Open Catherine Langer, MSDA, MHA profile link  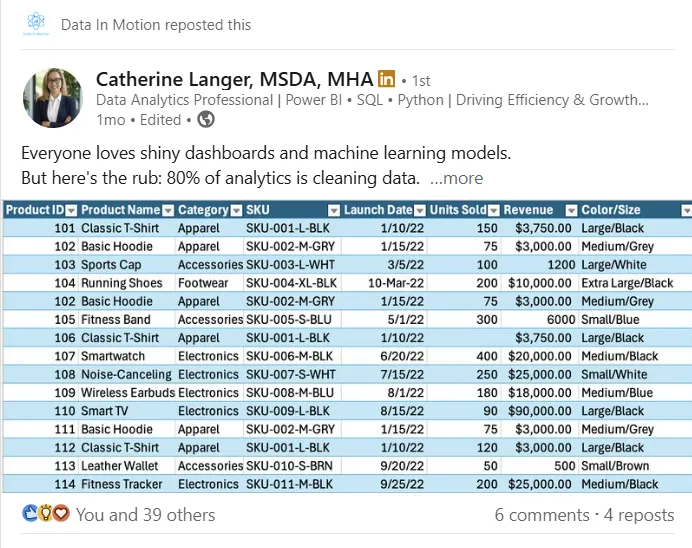234,79
